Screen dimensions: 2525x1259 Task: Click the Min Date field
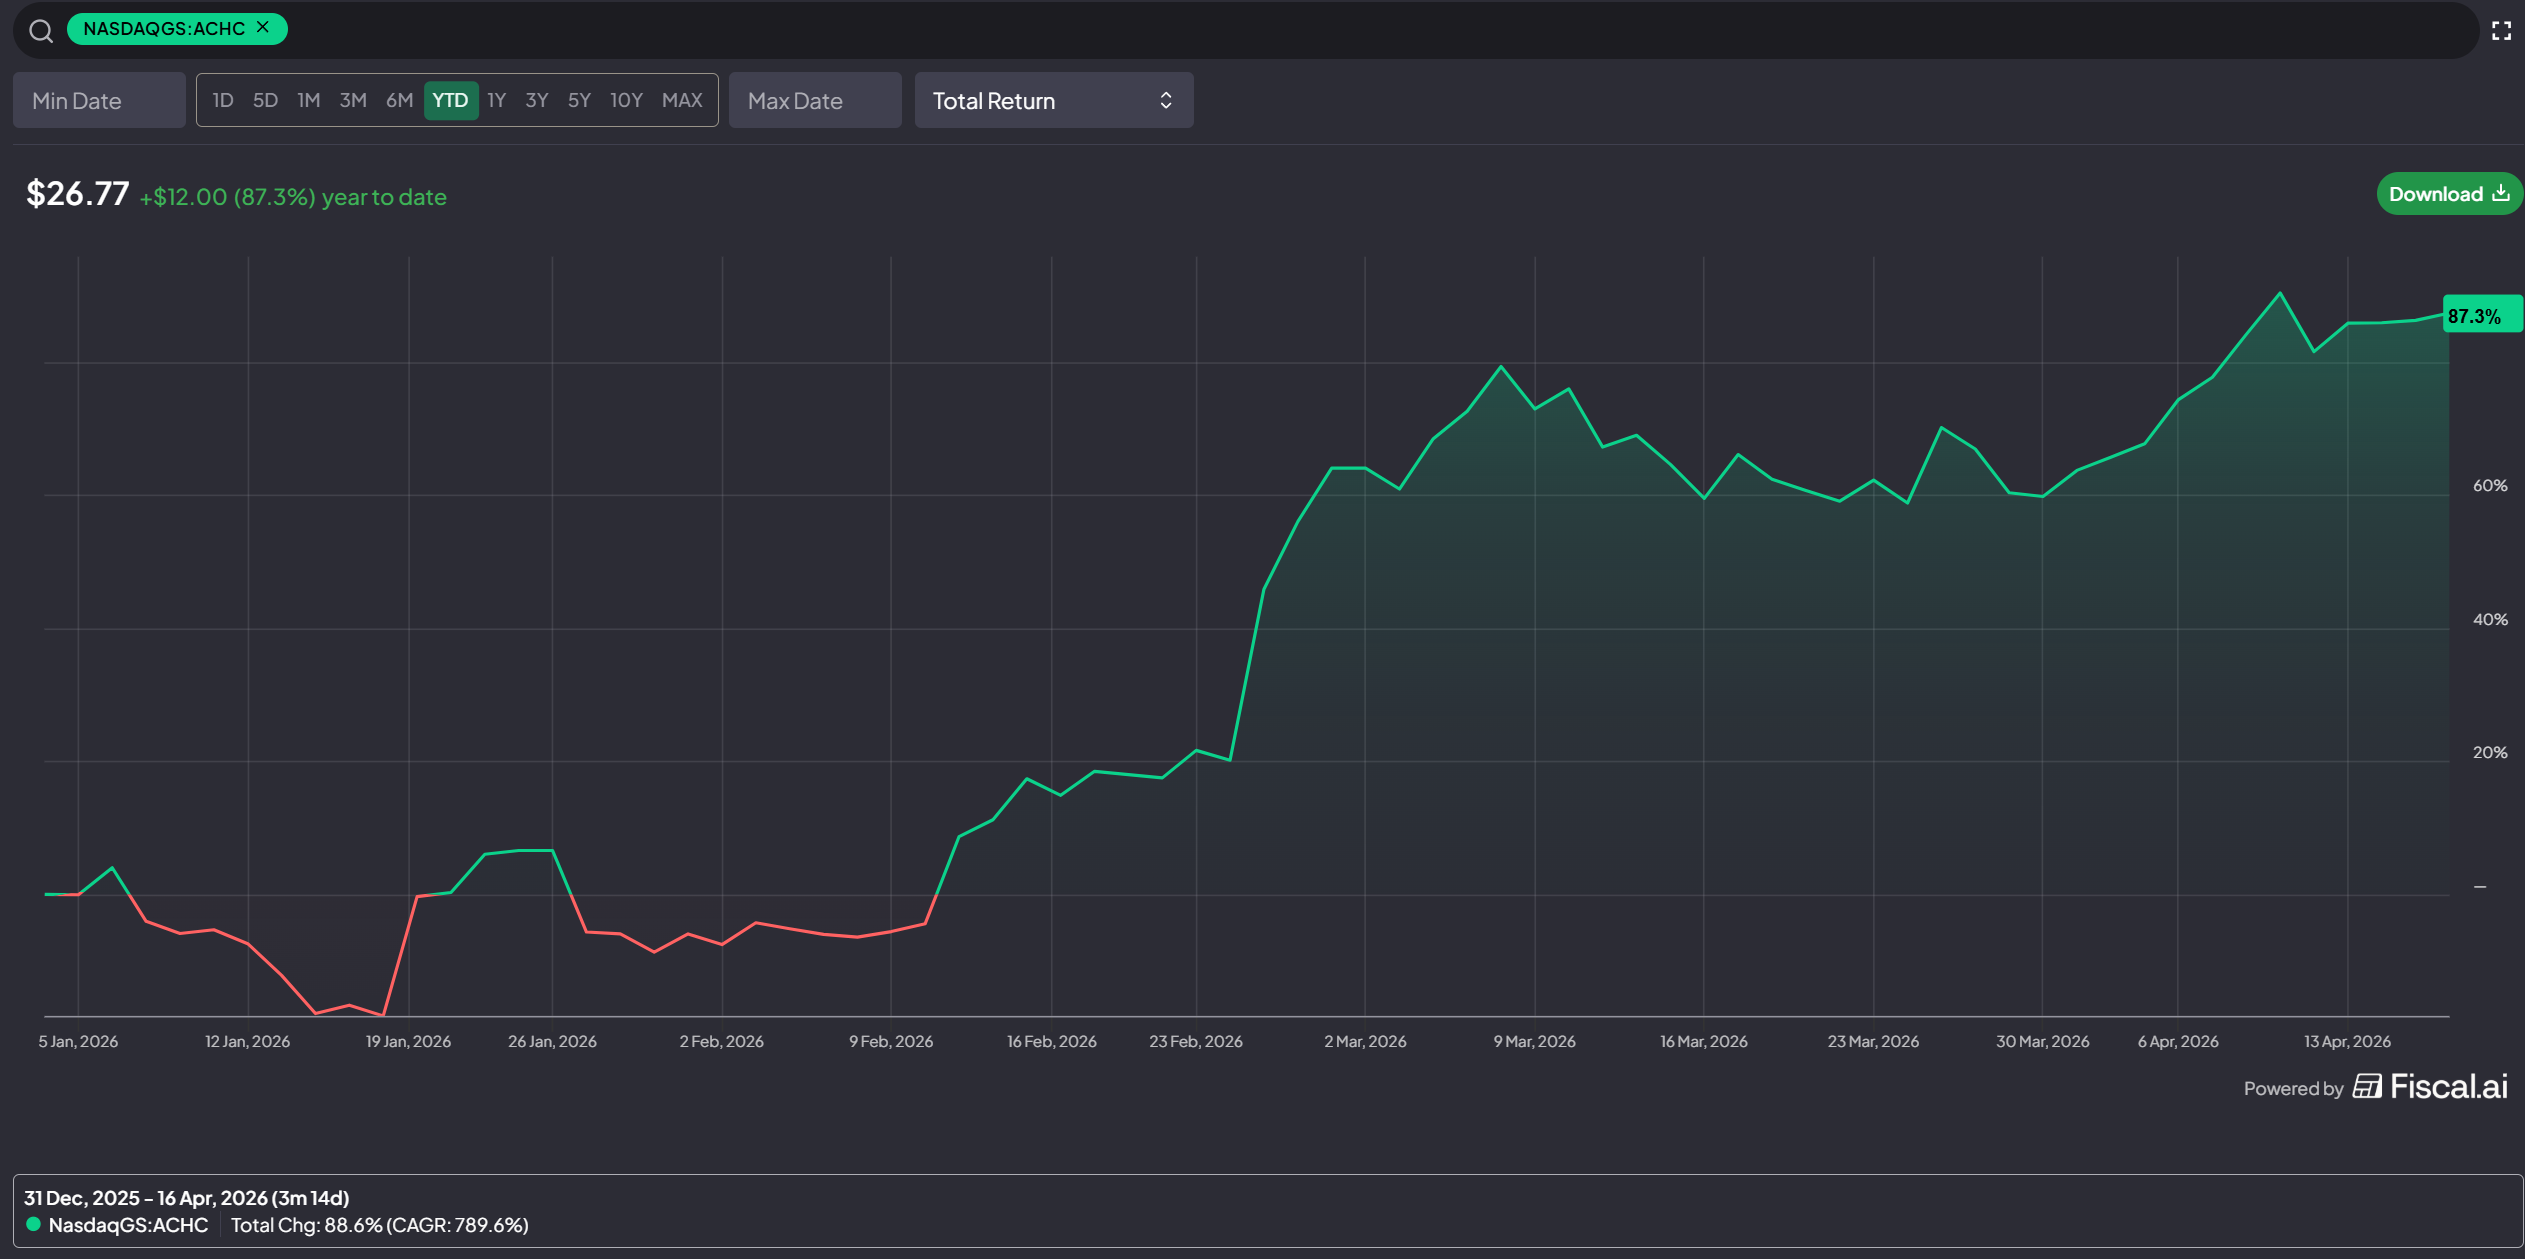pyautogui.click(x=99, y=100)
